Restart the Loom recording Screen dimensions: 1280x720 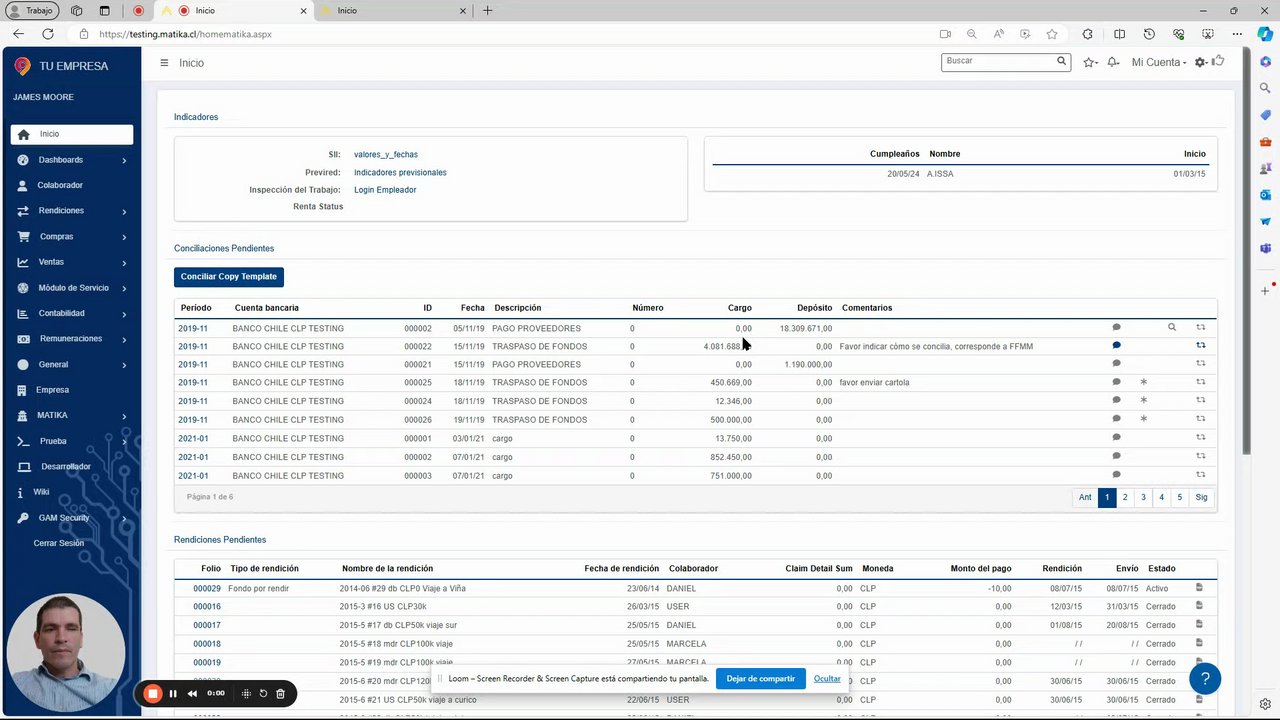(264, 693)
